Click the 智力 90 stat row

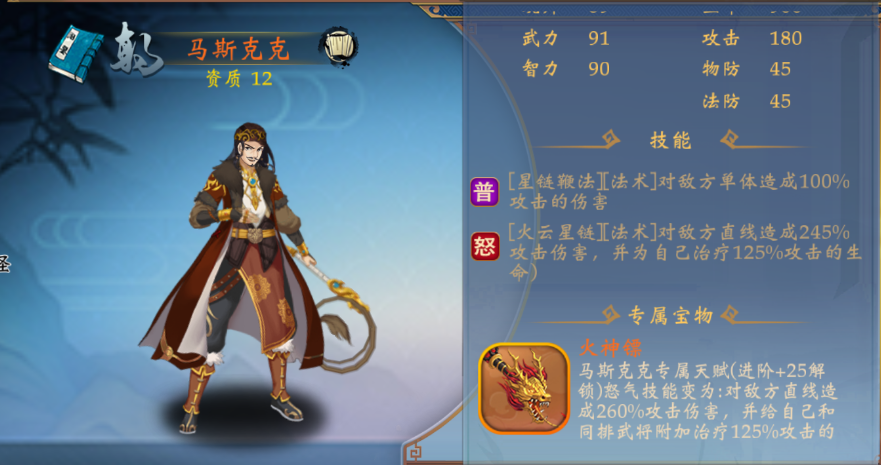[x=566, y=69]
